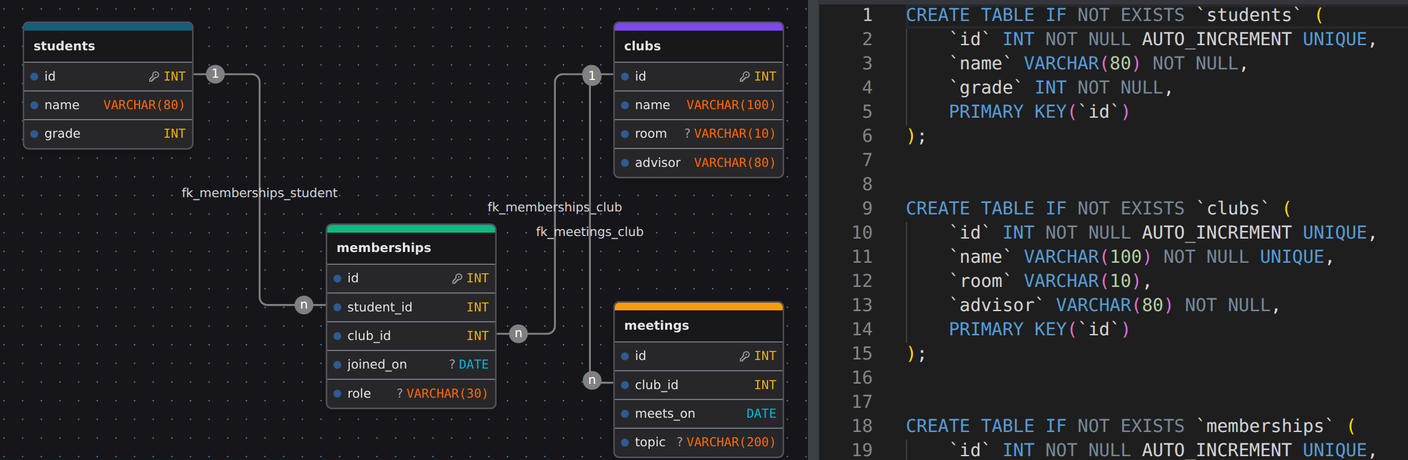Select the fk_memberships_student relationship label
This screenshot has height=460, width=1408.
coord(260,193)
